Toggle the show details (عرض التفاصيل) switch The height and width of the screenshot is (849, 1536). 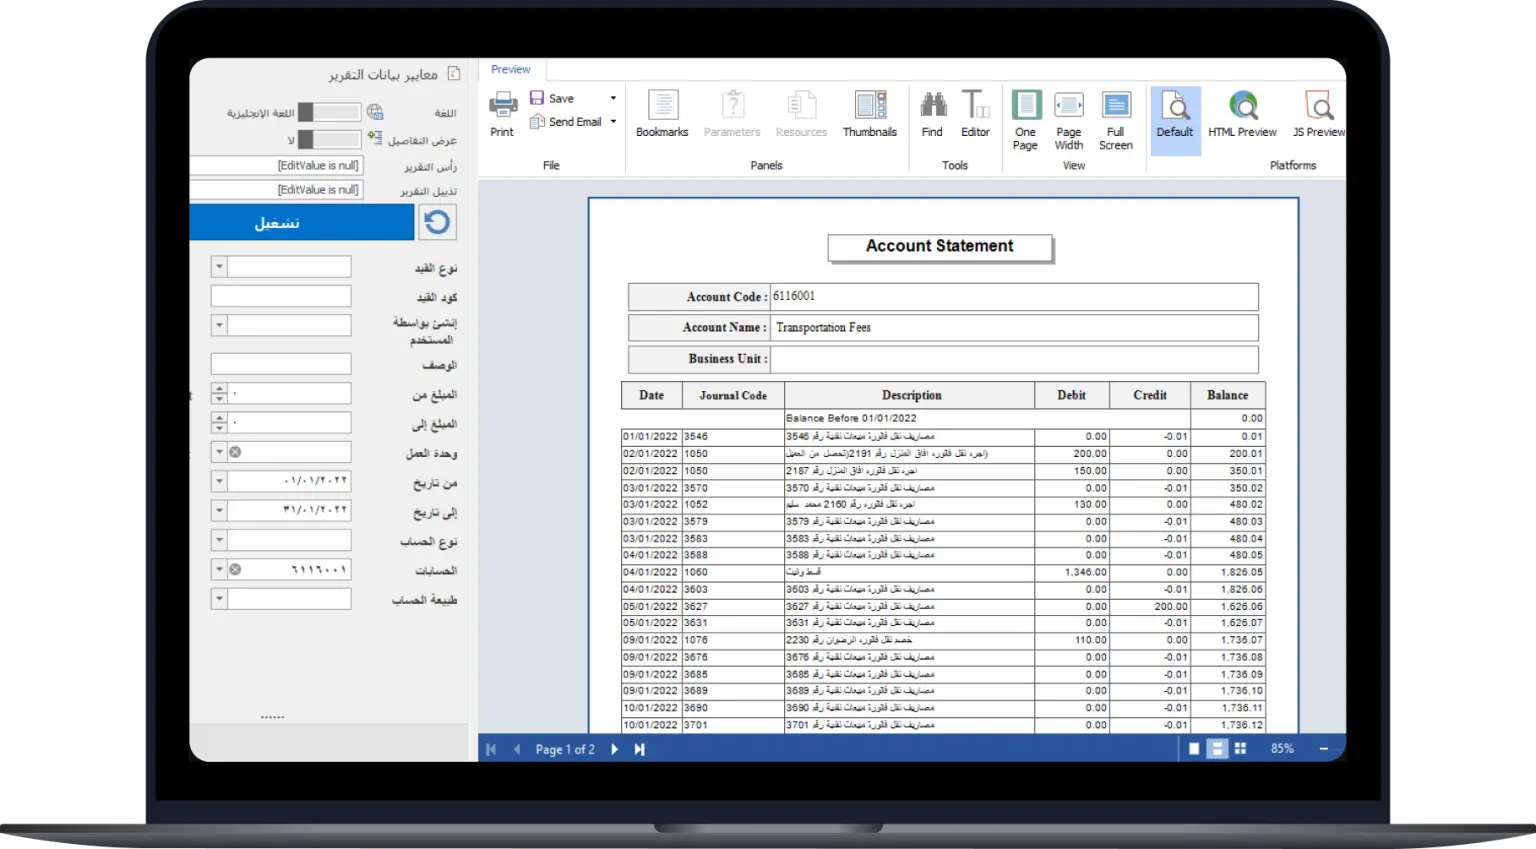click(x=330, y=139)
